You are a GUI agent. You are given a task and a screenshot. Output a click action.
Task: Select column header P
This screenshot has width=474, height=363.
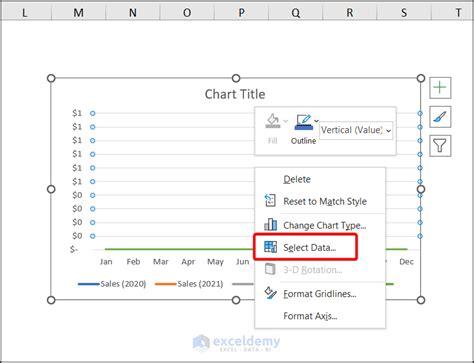(241, 13)
